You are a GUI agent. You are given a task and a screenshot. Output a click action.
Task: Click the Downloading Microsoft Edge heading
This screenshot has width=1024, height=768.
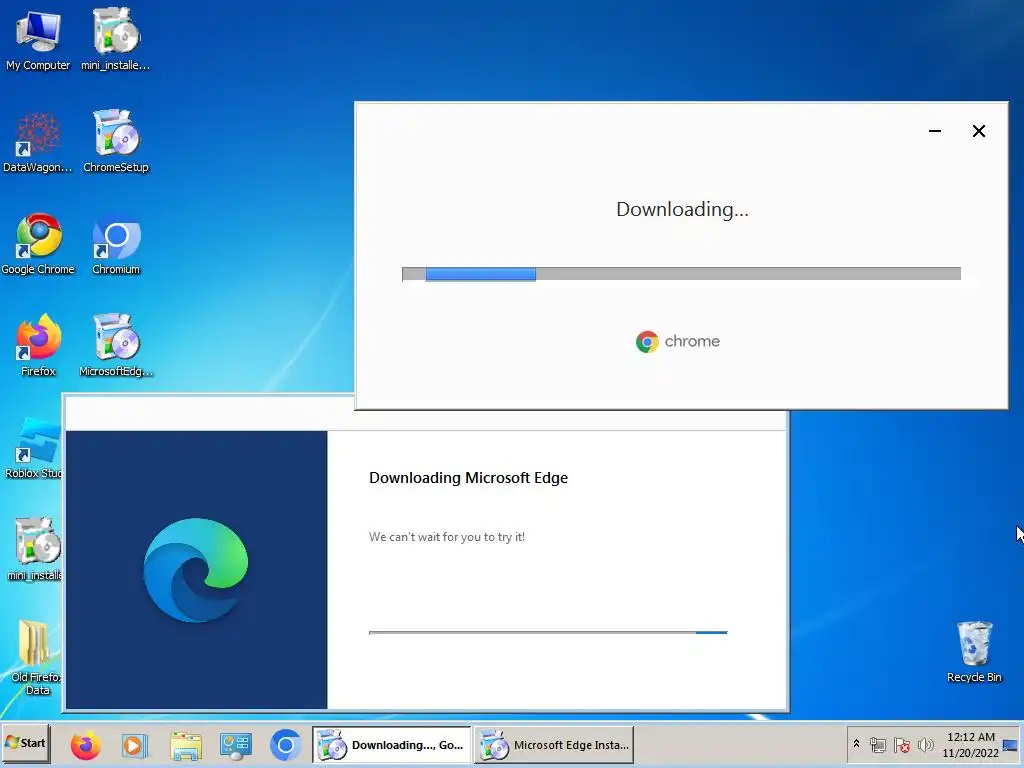(x=468, y=478)
